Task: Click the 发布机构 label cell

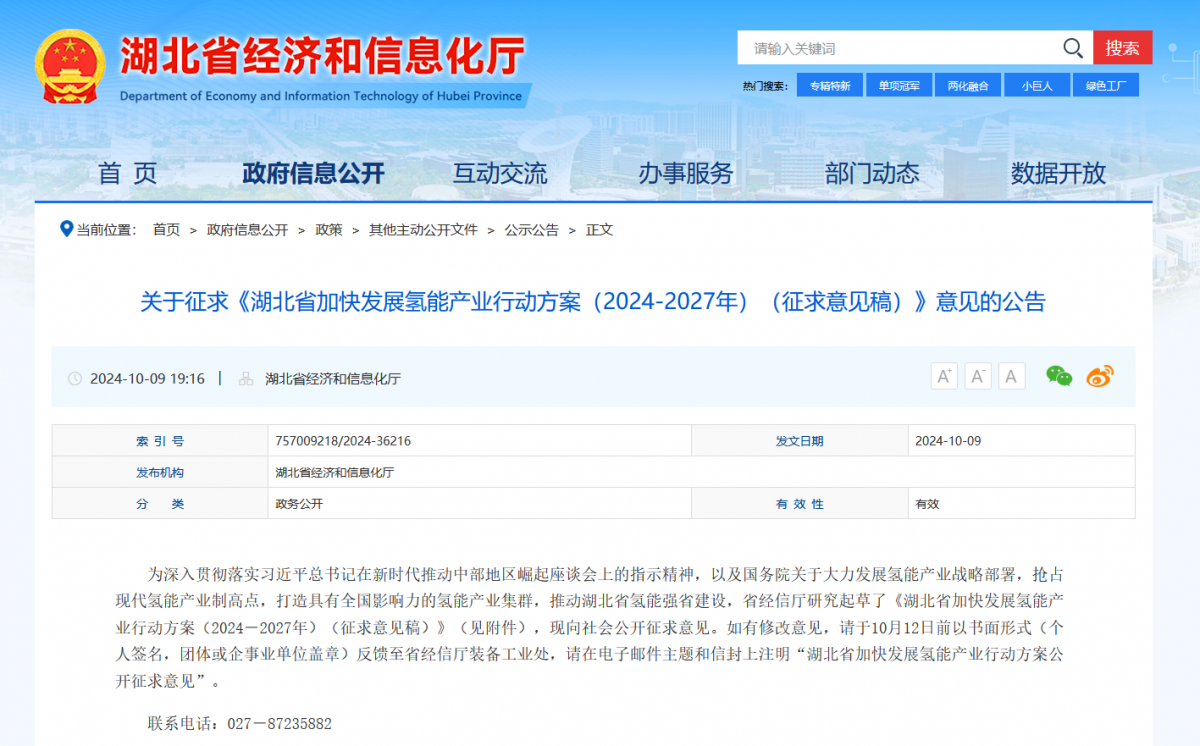Action: [x=160, y=472]
